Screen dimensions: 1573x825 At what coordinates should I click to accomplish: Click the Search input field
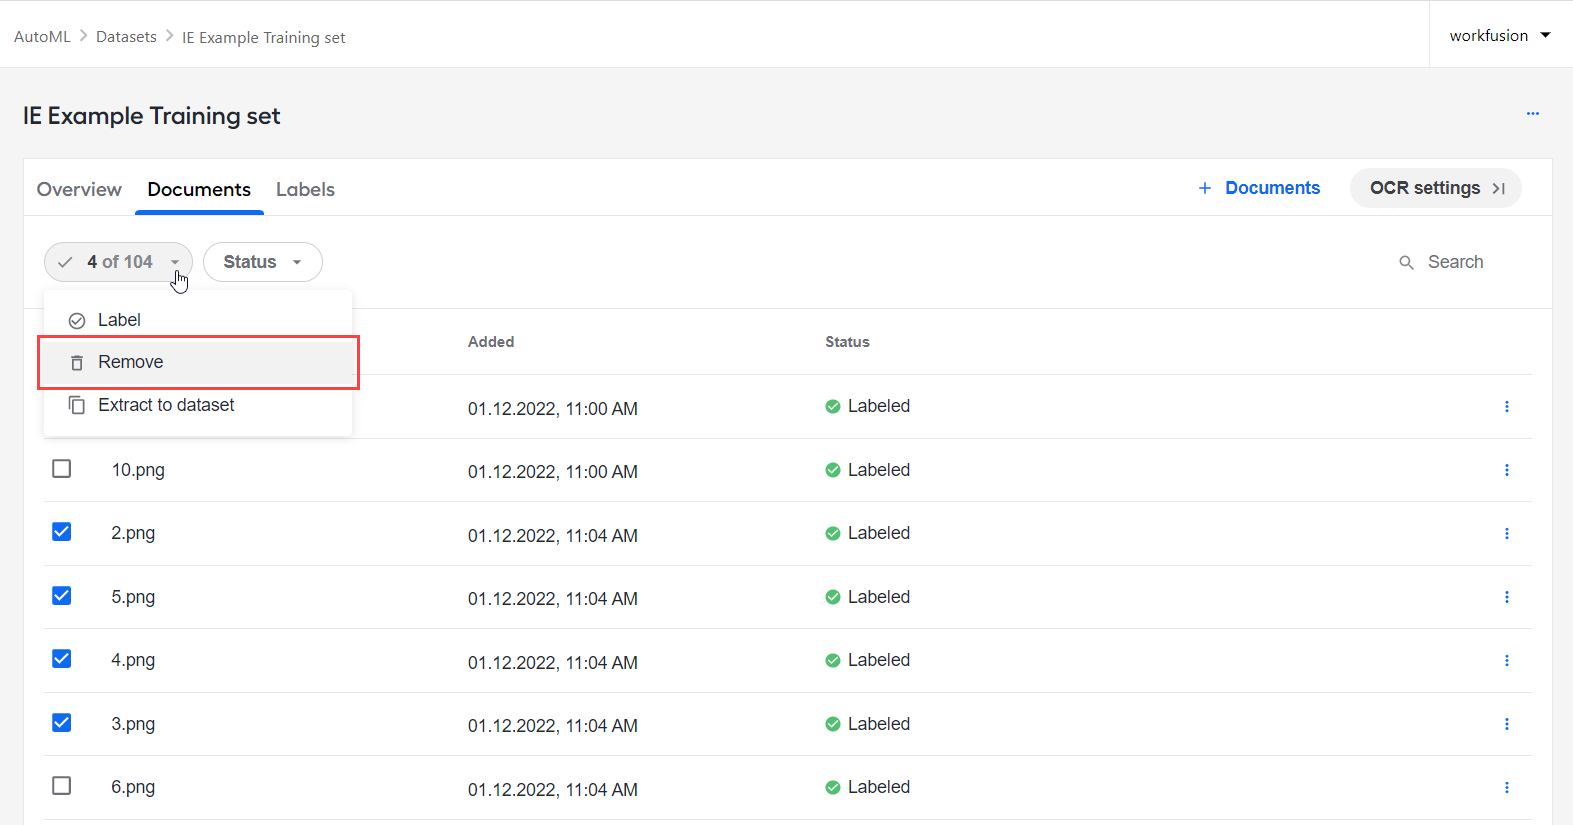[x=1455, y=262]
